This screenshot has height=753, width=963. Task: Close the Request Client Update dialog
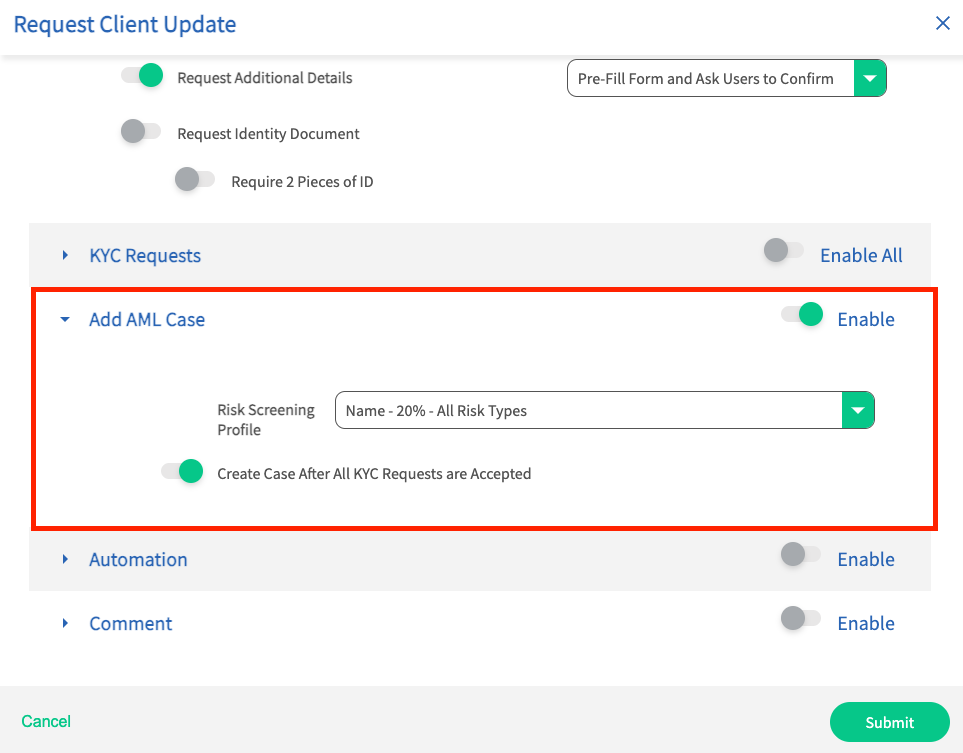click(942, 23)
